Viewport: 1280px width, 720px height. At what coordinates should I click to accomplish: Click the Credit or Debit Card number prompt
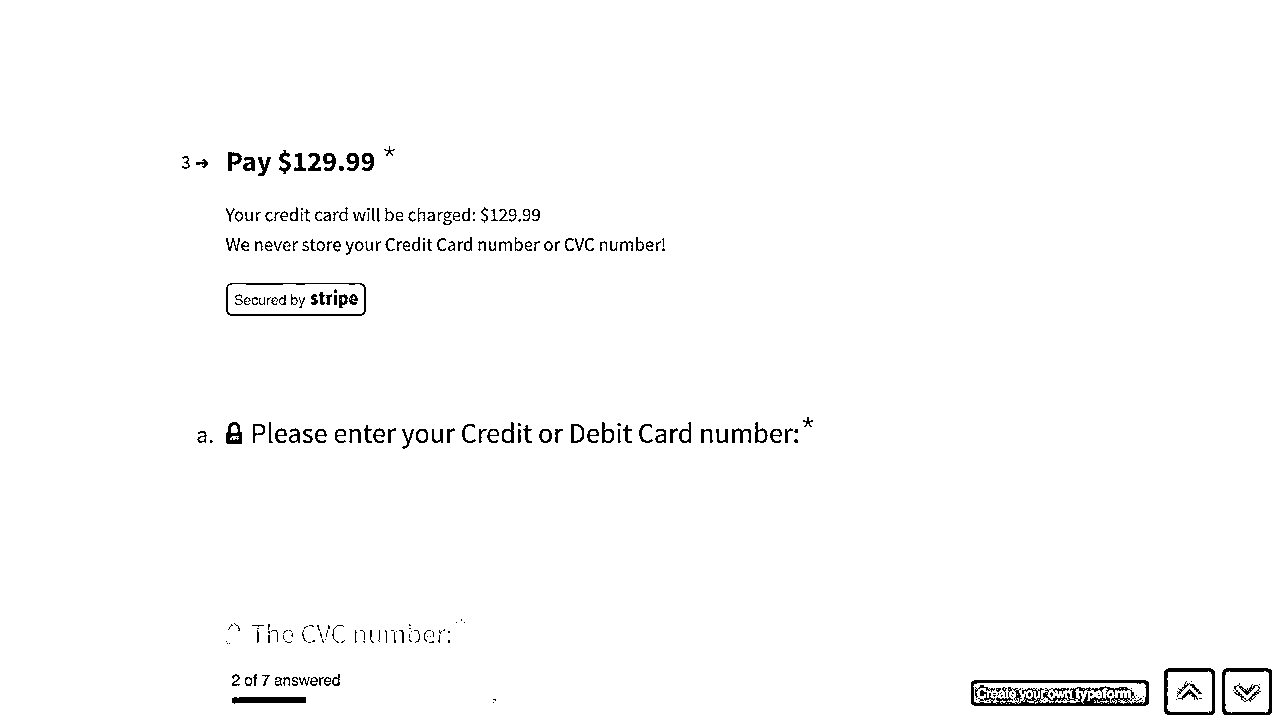click(525, 434)
